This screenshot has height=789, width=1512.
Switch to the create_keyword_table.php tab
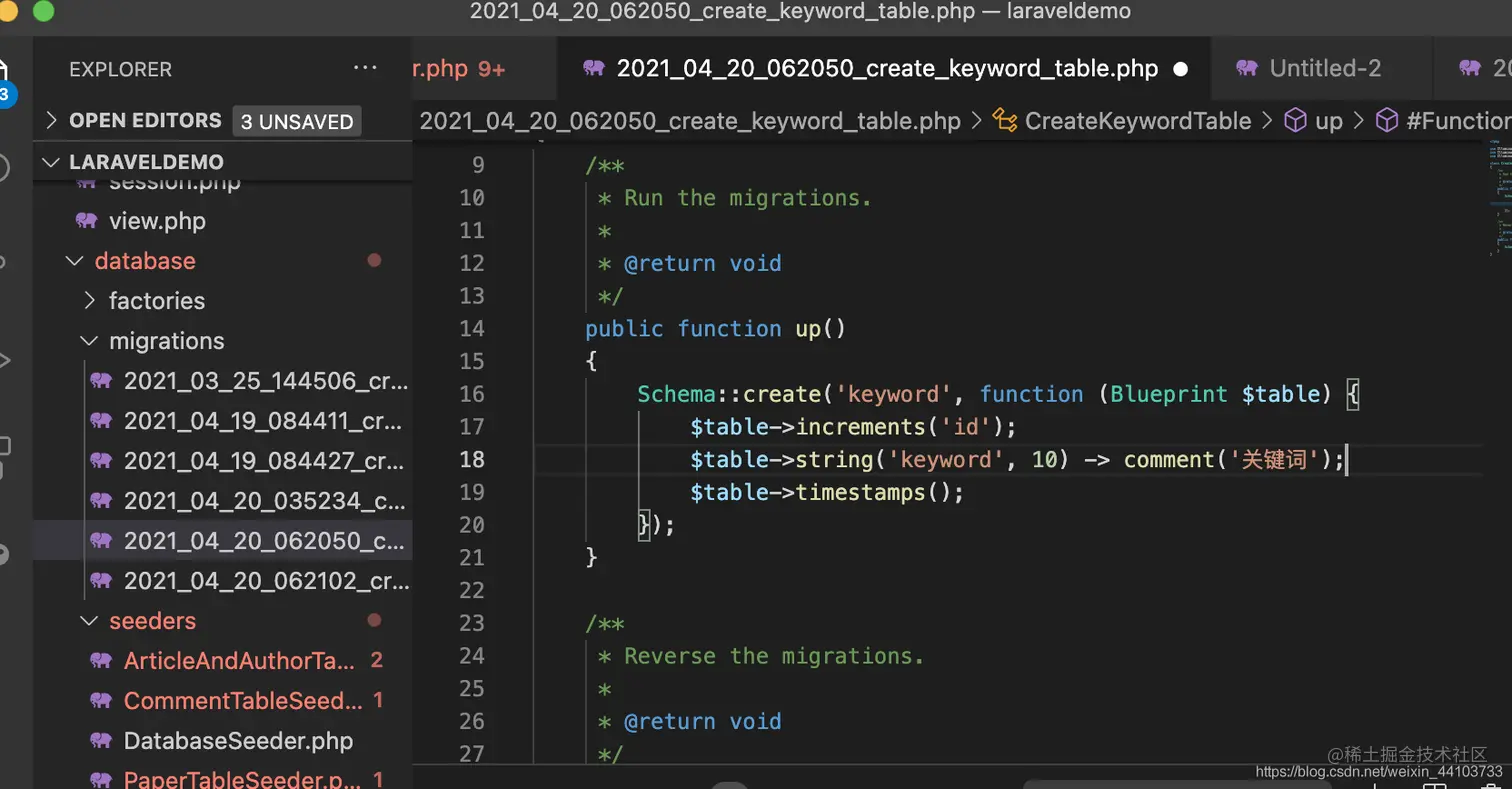(x=886, y=68)
